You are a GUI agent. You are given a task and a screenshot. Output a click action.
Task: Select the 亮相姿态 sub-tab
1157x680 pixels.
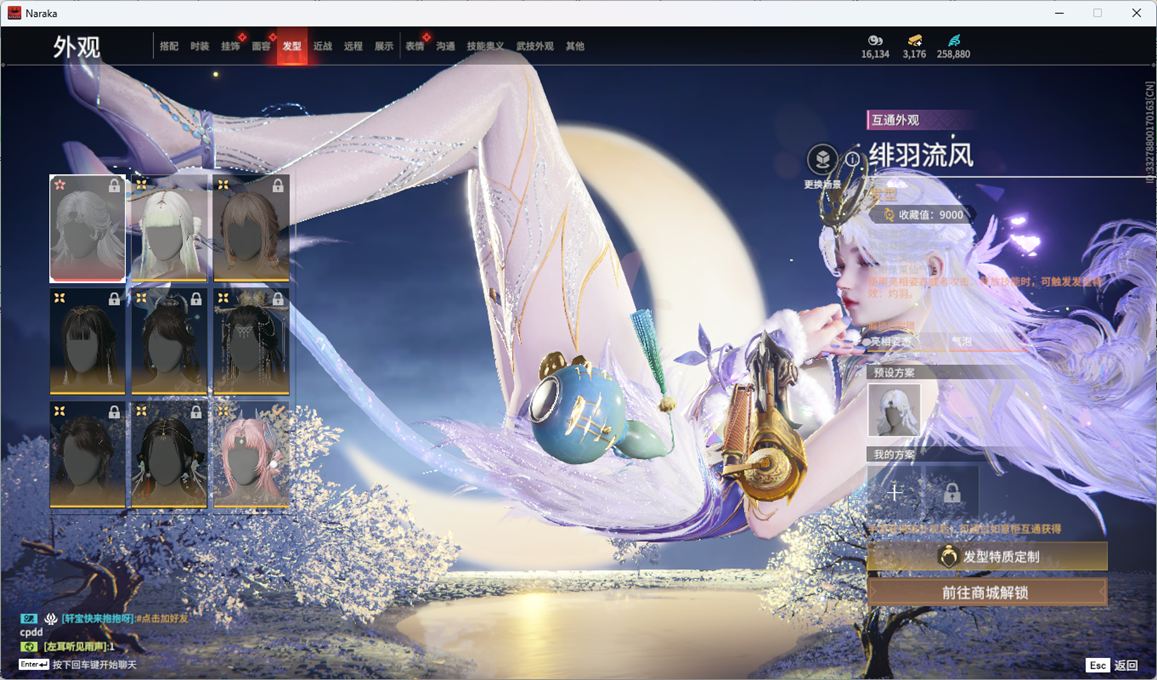click(891, 341)
